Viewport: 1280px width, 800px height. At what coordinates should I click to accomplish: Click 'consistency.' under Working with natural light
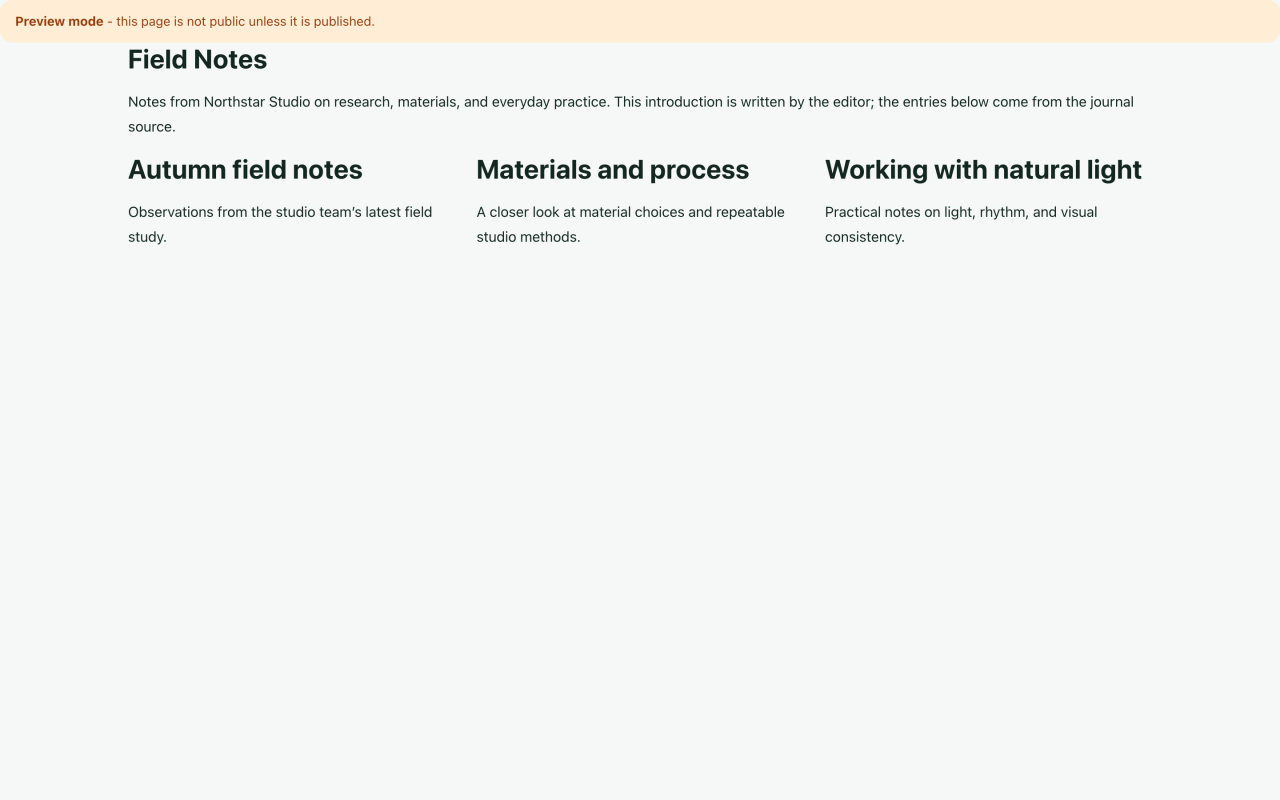coord(865,237)
